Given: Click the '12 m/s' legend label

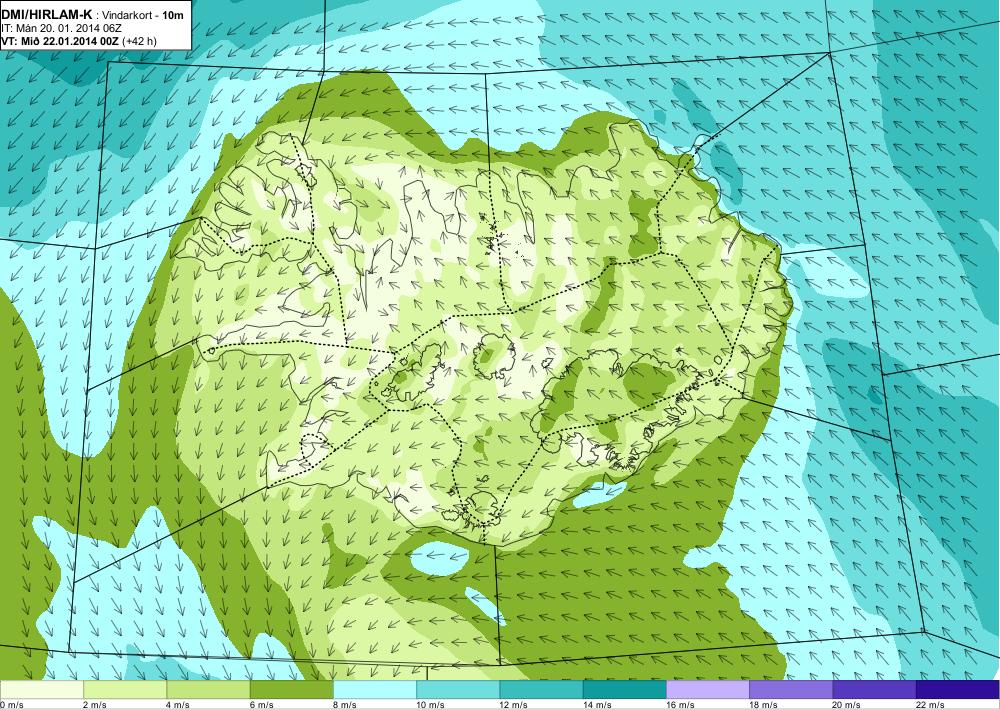Looking at the screenshot, I should click(x=514, y=704).
